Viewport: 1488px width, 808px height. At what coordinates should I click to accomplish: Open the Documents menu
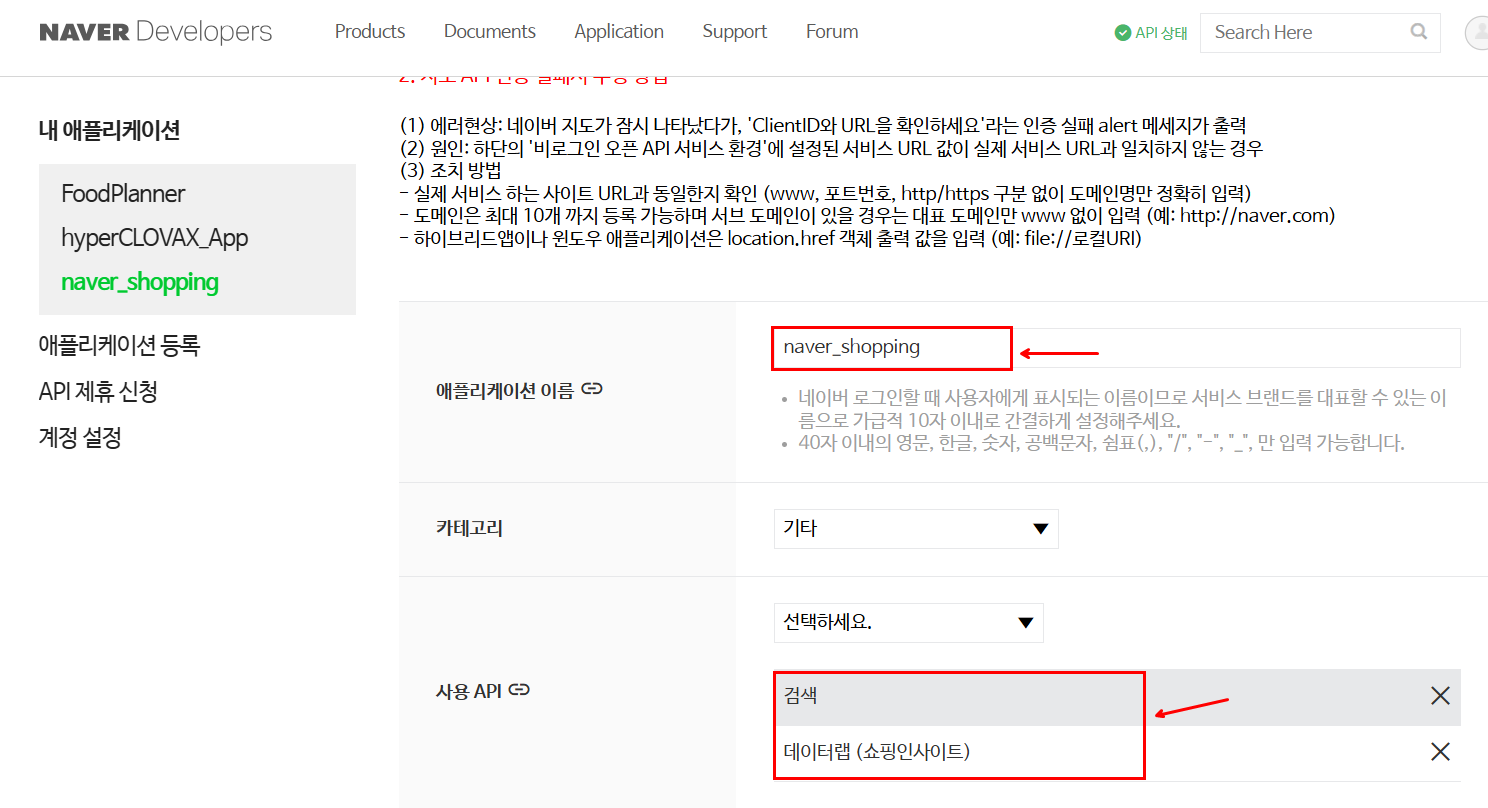pyautogui.click(x=490, y=32)
